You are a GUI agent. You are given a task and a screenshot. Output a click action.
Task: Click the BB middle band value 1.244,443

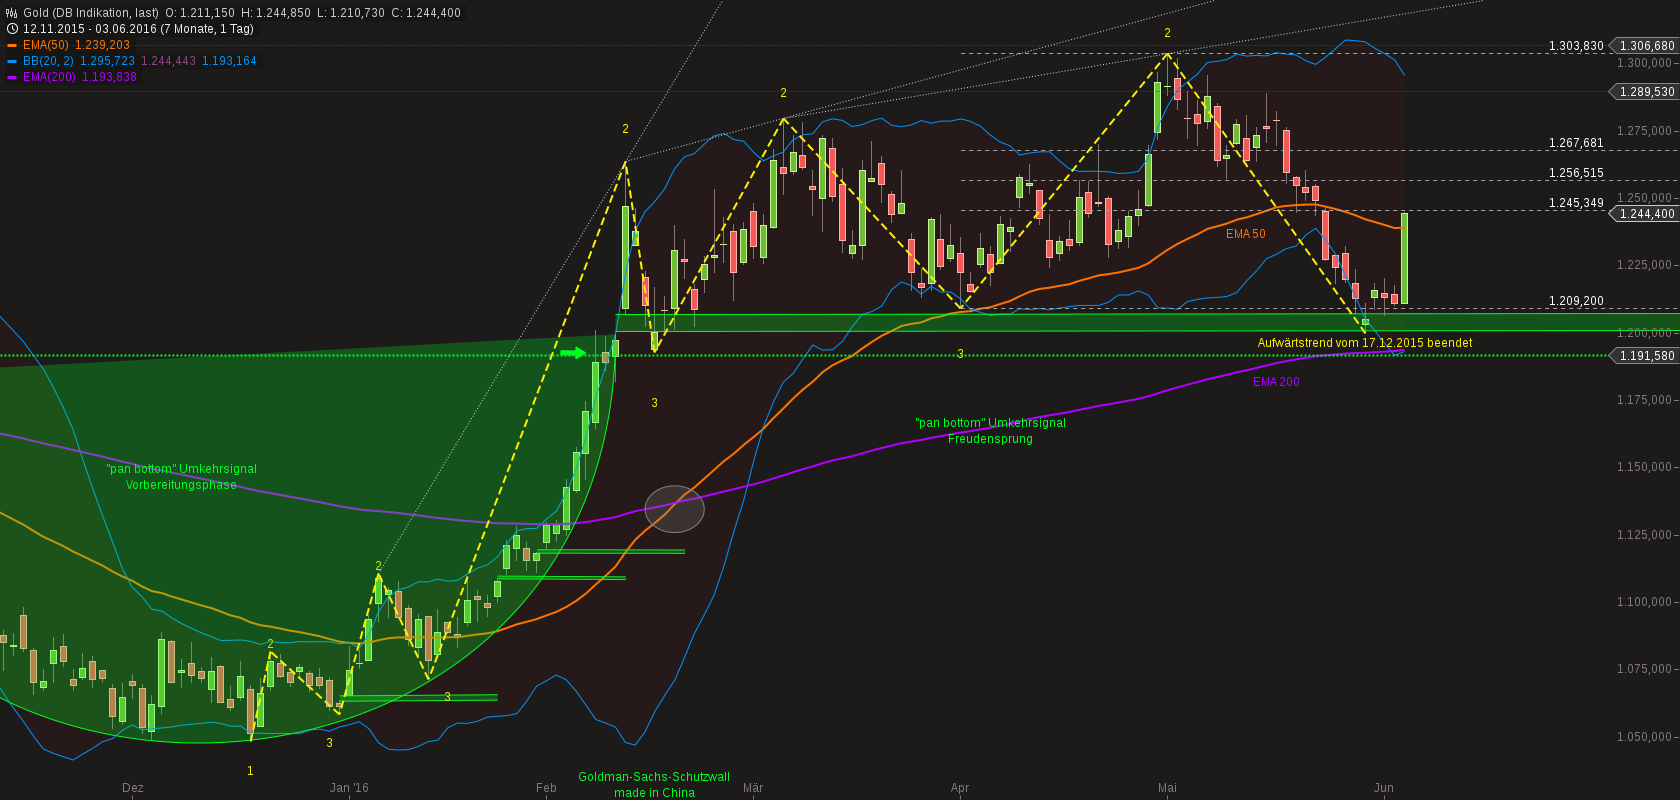coord(168,61)
